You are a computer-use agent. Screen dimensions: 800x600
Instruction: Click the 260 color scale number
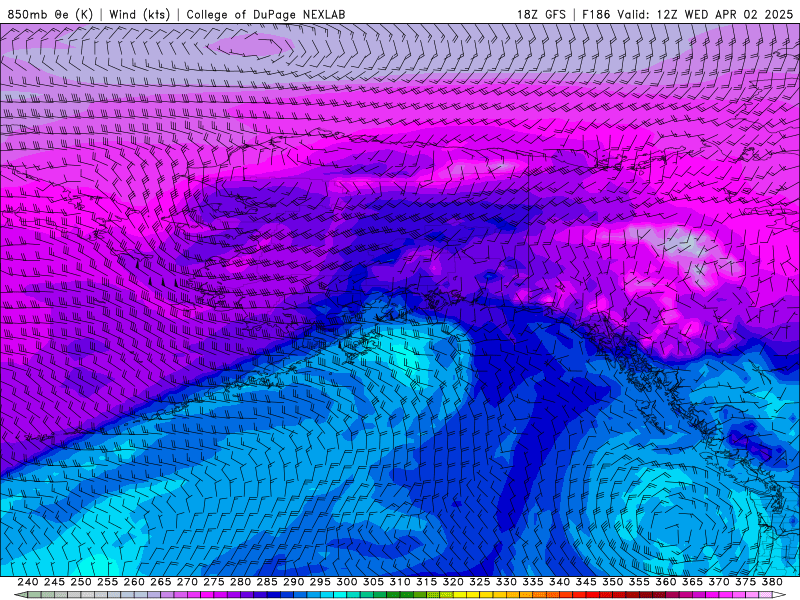coord(134,582)
